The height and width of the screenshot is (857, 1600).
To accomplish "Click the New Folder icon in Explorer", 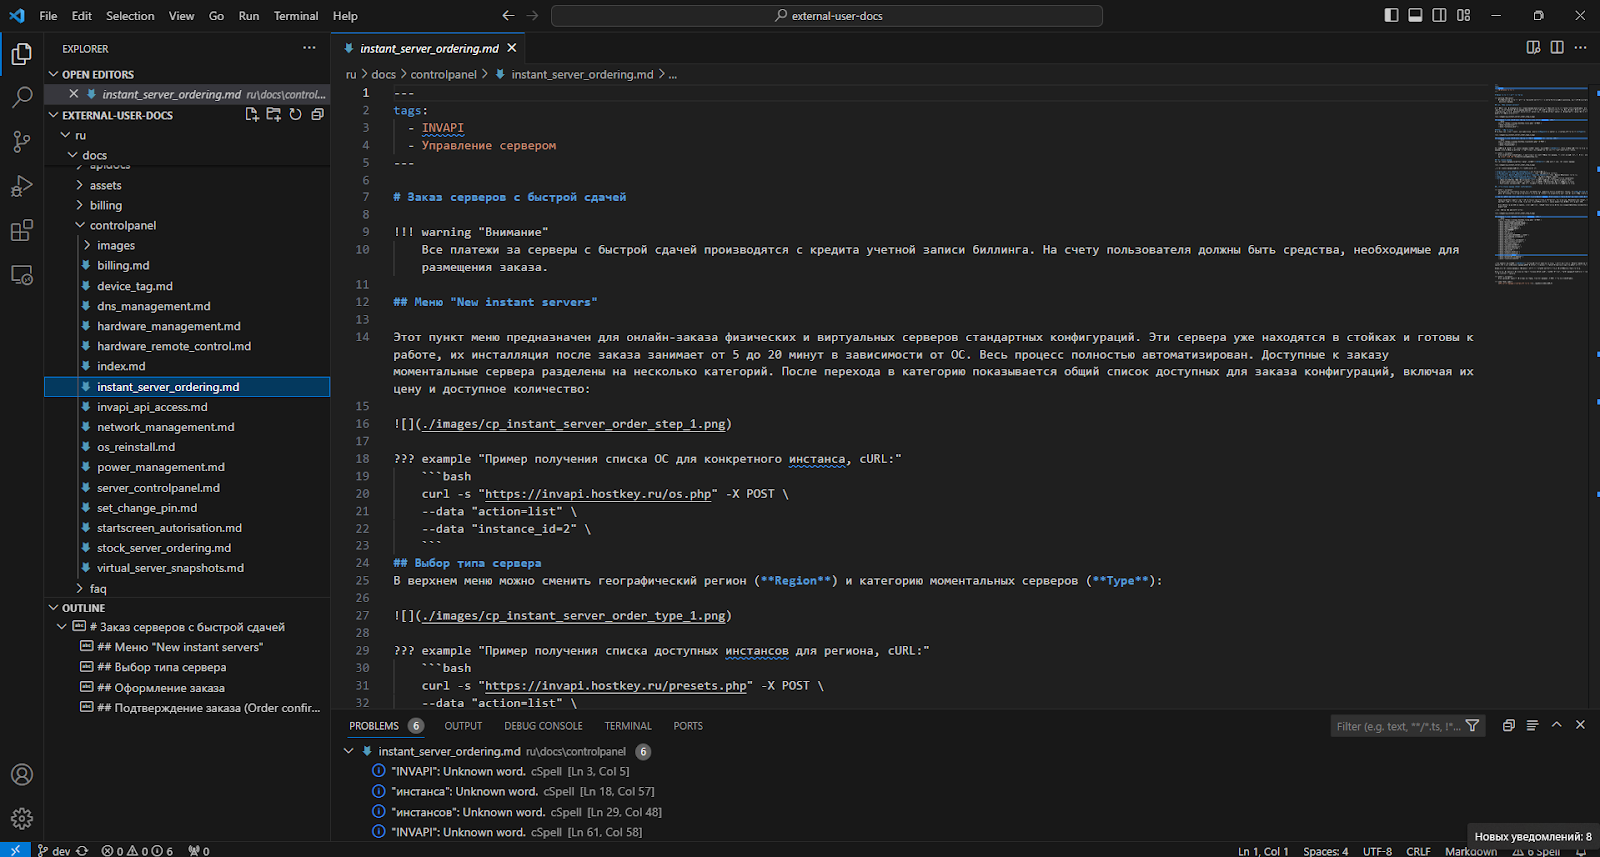I will (x=274, y=115).
